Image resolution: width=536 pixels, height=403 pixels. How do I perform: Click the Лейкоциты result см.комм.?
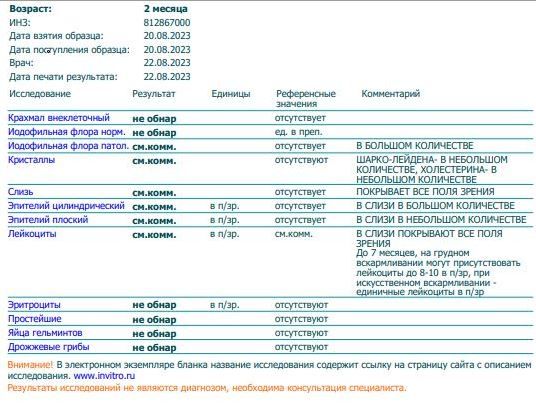click(x=154, y=235)
